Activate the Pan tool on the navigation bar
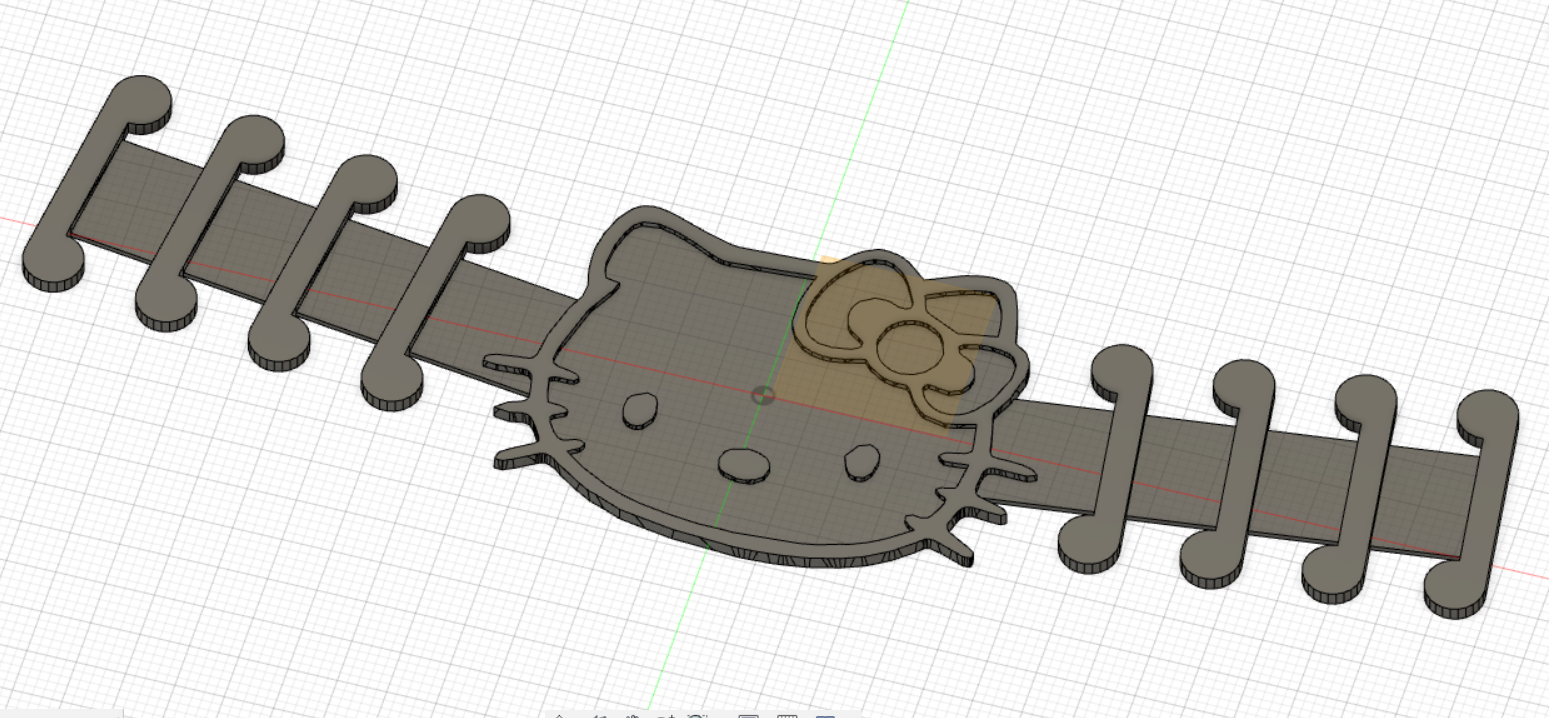1549x718 pixels. click(x=633, y=715)
